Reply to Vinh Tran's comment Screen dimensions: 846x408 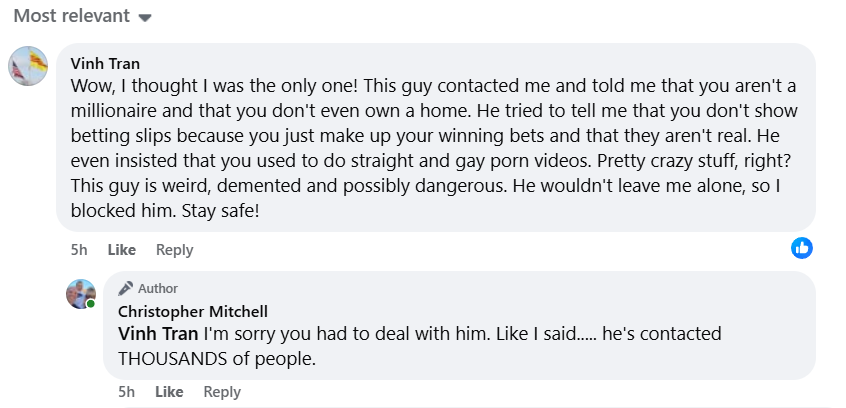174,250
